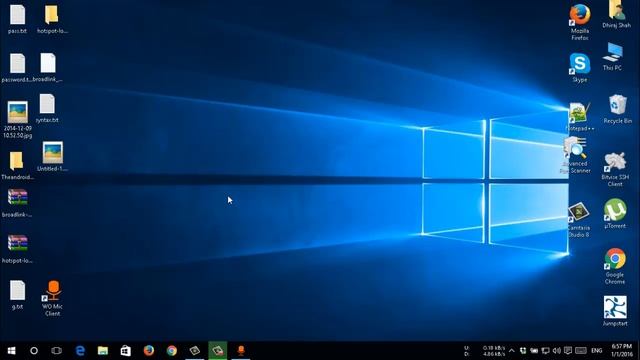640x360 pixels.
Task: Select the This PC desktop icon
Action: pyautogui.click(x=612, y=57)
